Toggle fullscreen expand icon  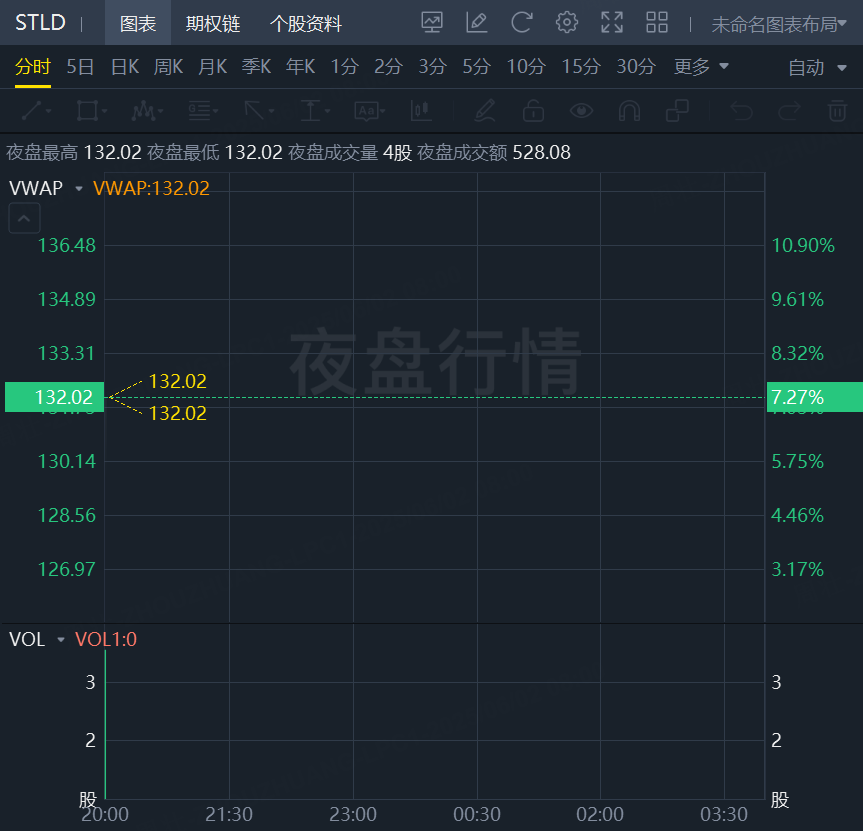[612, 23]
